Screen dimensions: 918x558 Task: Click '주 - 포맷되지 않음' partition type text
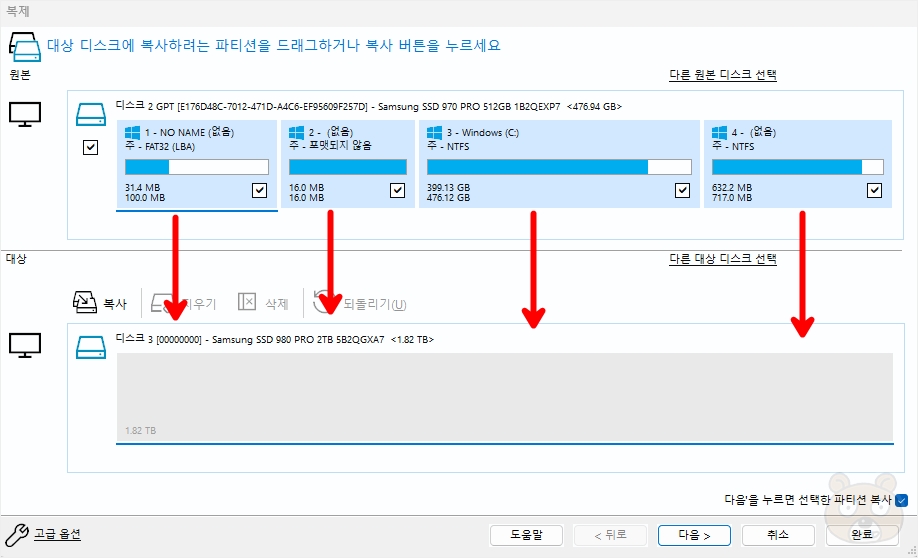tap(330, 145)
